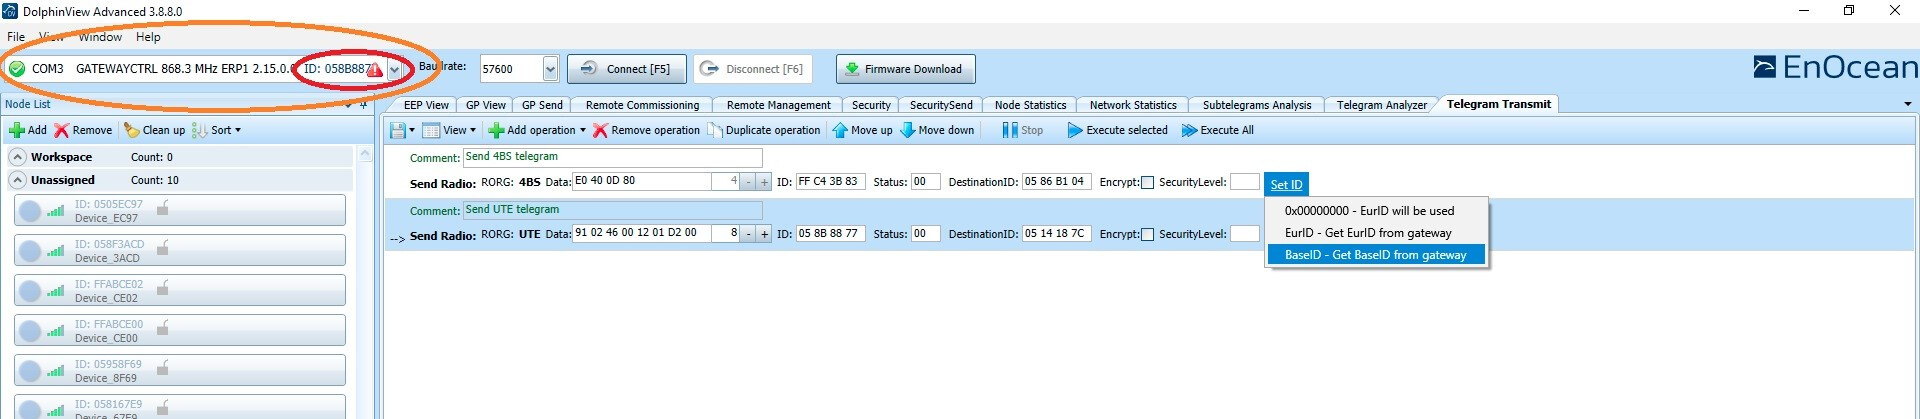This screenshot has height=419, width=1920.
Task: Select node Device_3ACD
Action: pos(180,250)
